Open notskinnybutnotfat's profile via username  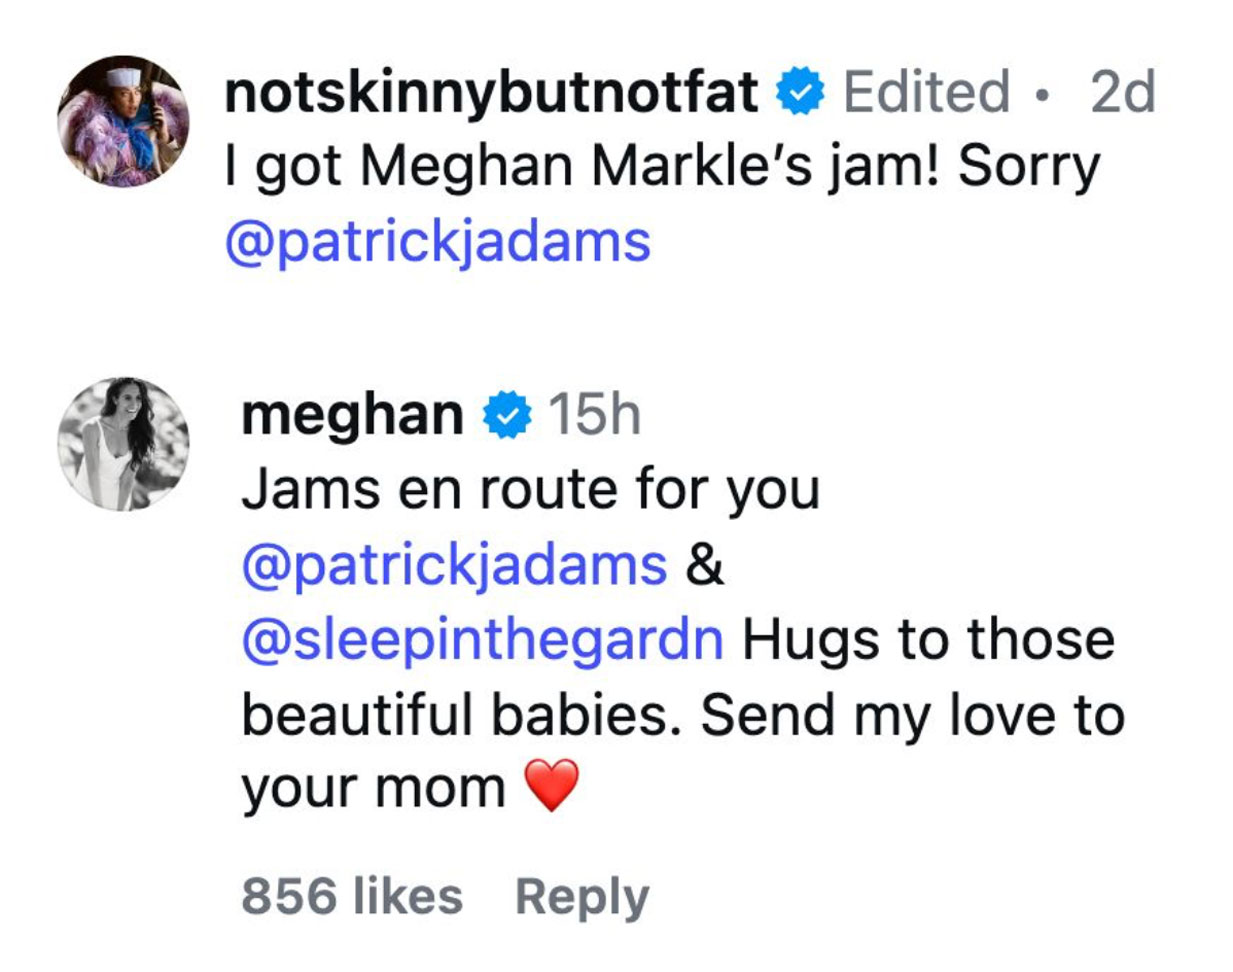tap(490, 91)
